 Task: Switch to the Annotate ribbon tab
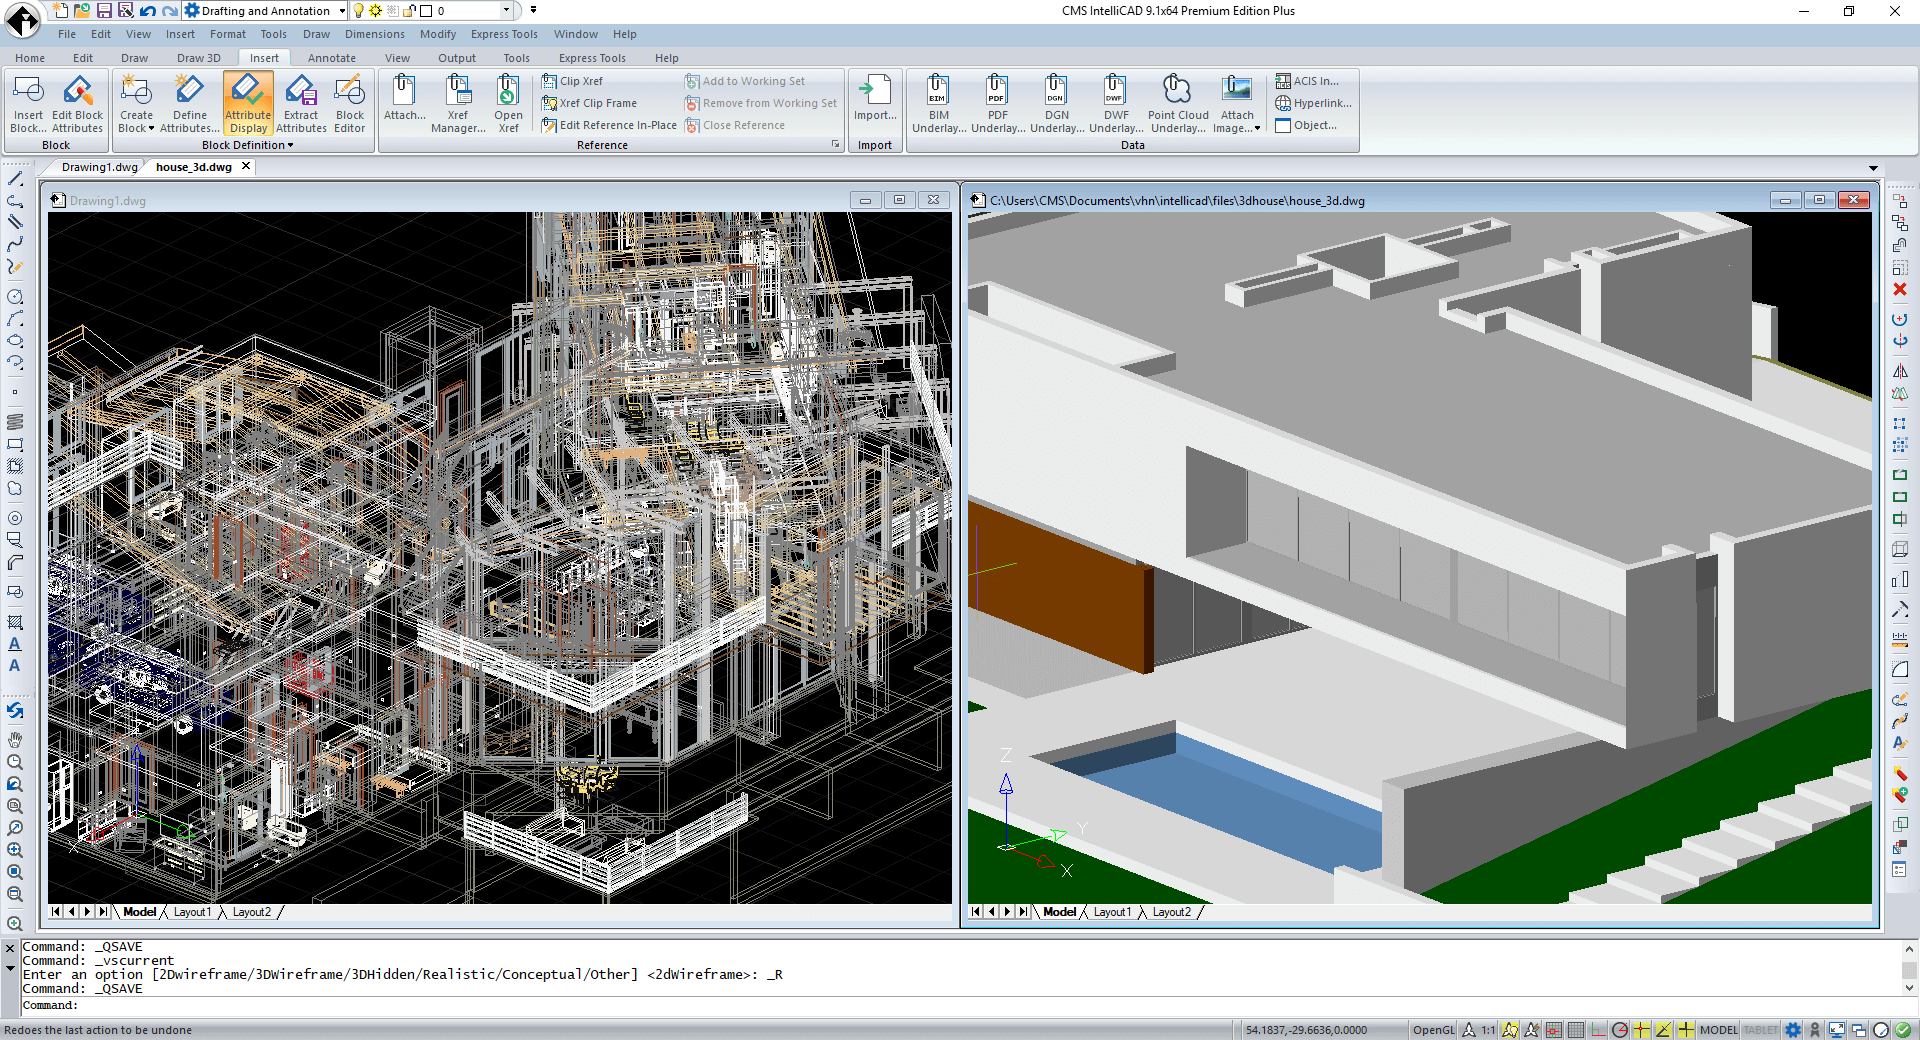point(331,58)
